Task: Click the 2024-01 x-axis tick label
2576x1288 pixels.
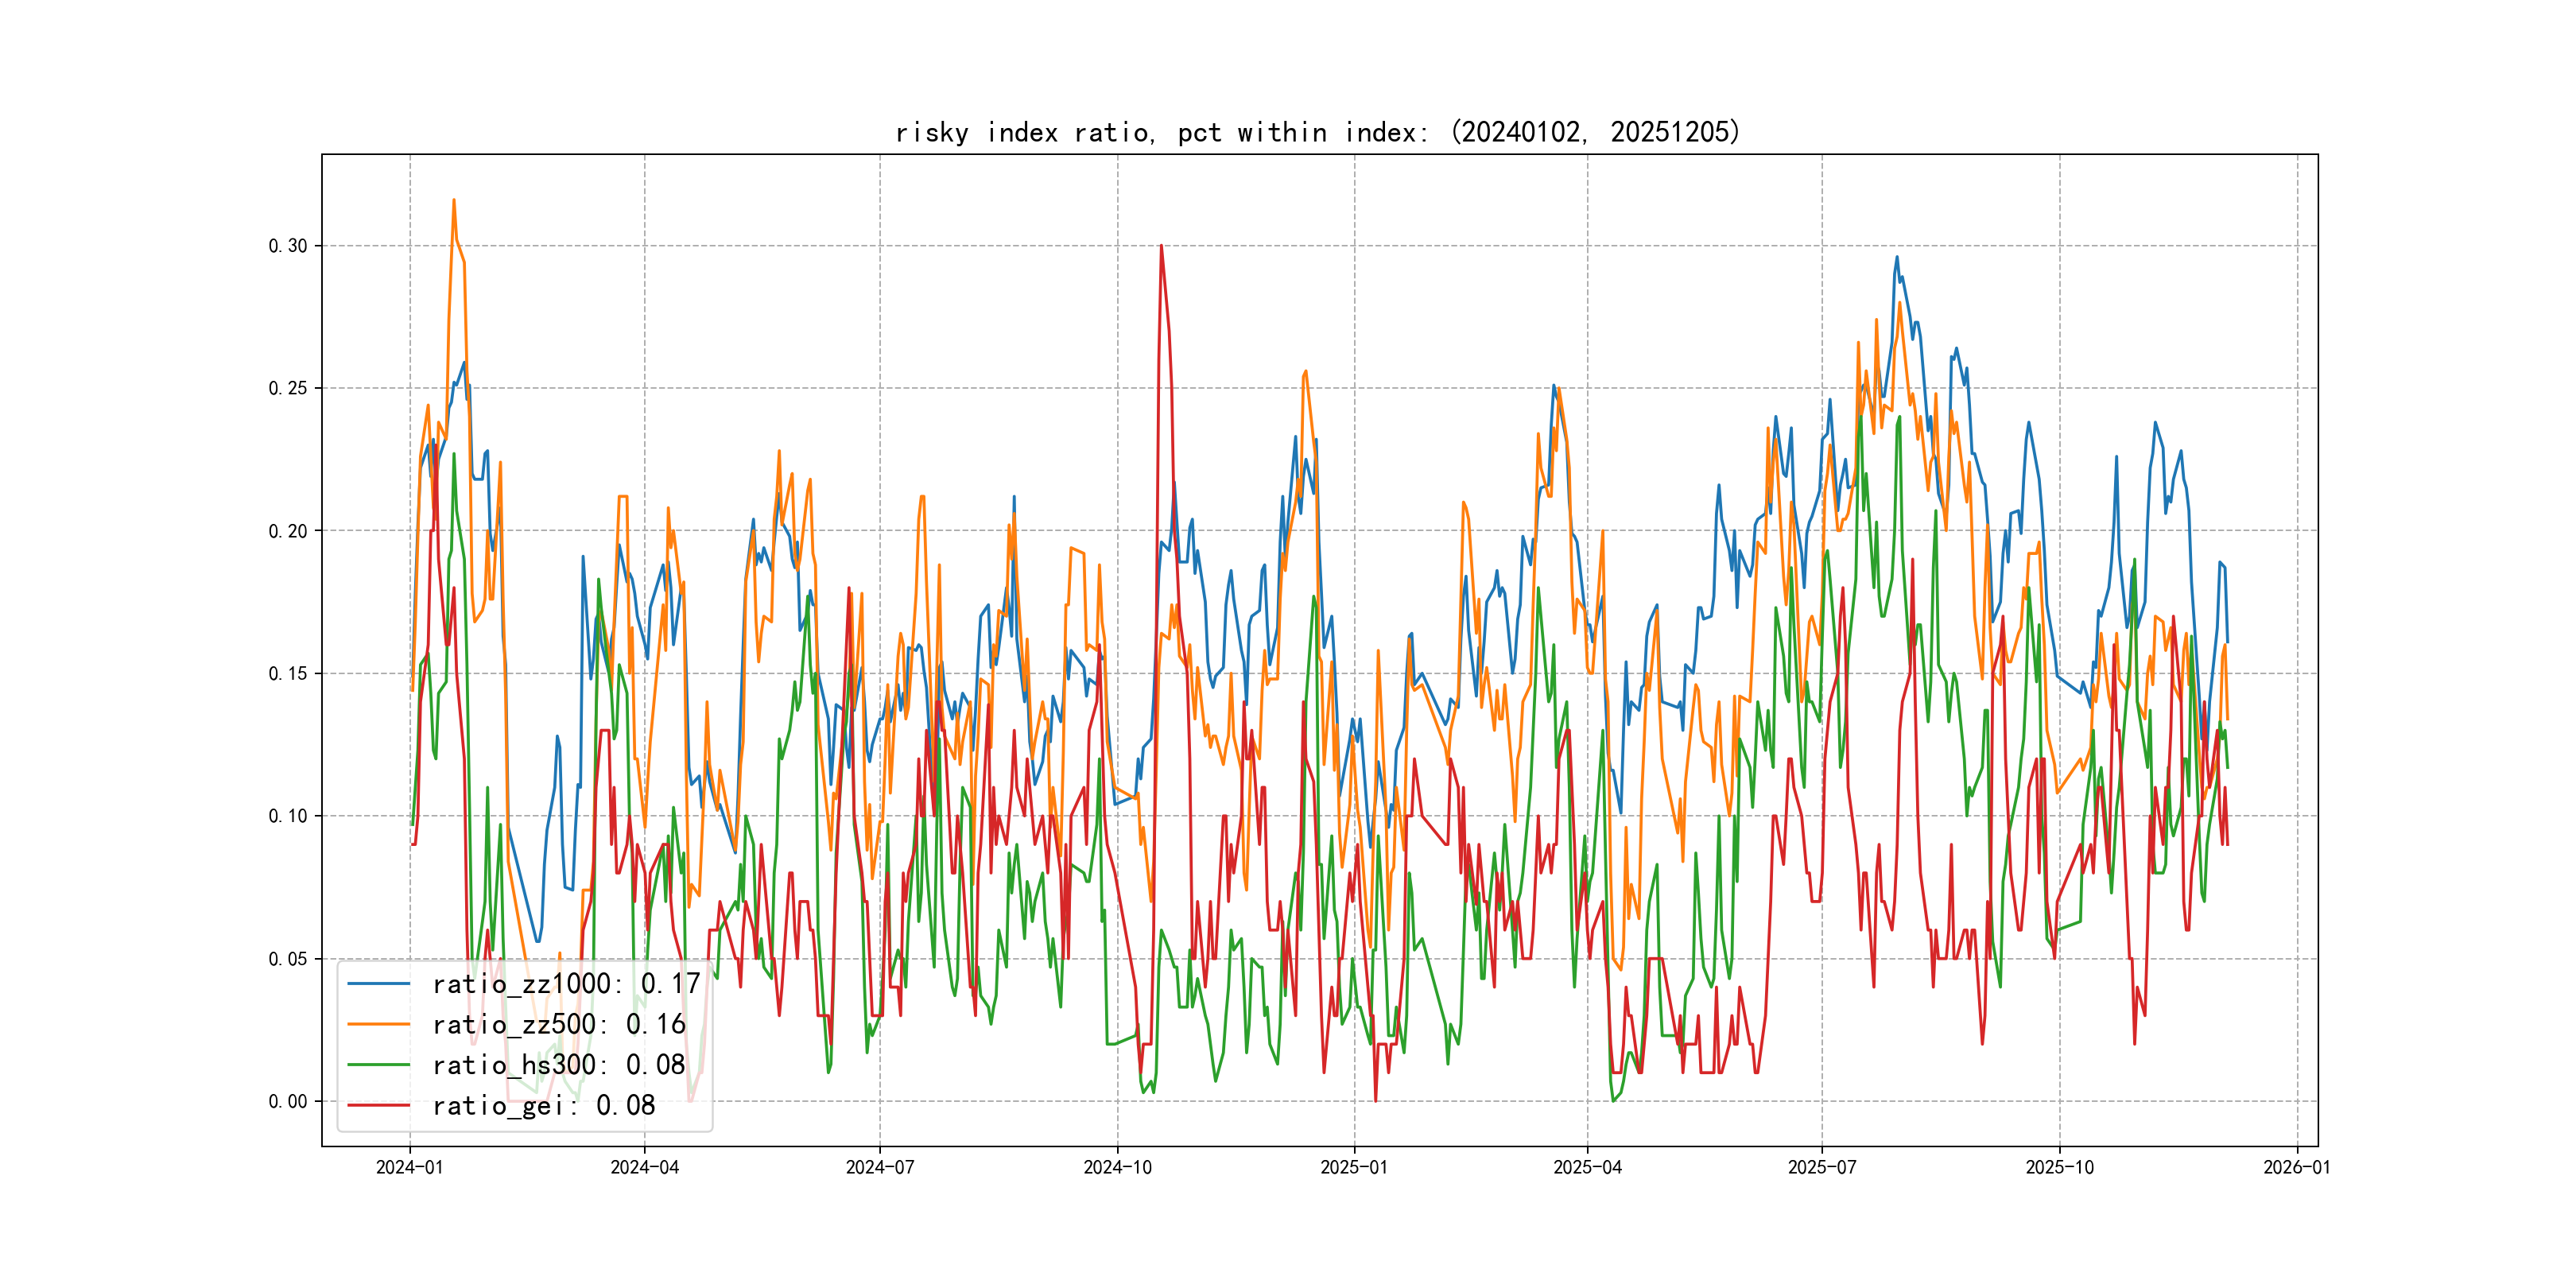Action: [x=409, y=1167]
